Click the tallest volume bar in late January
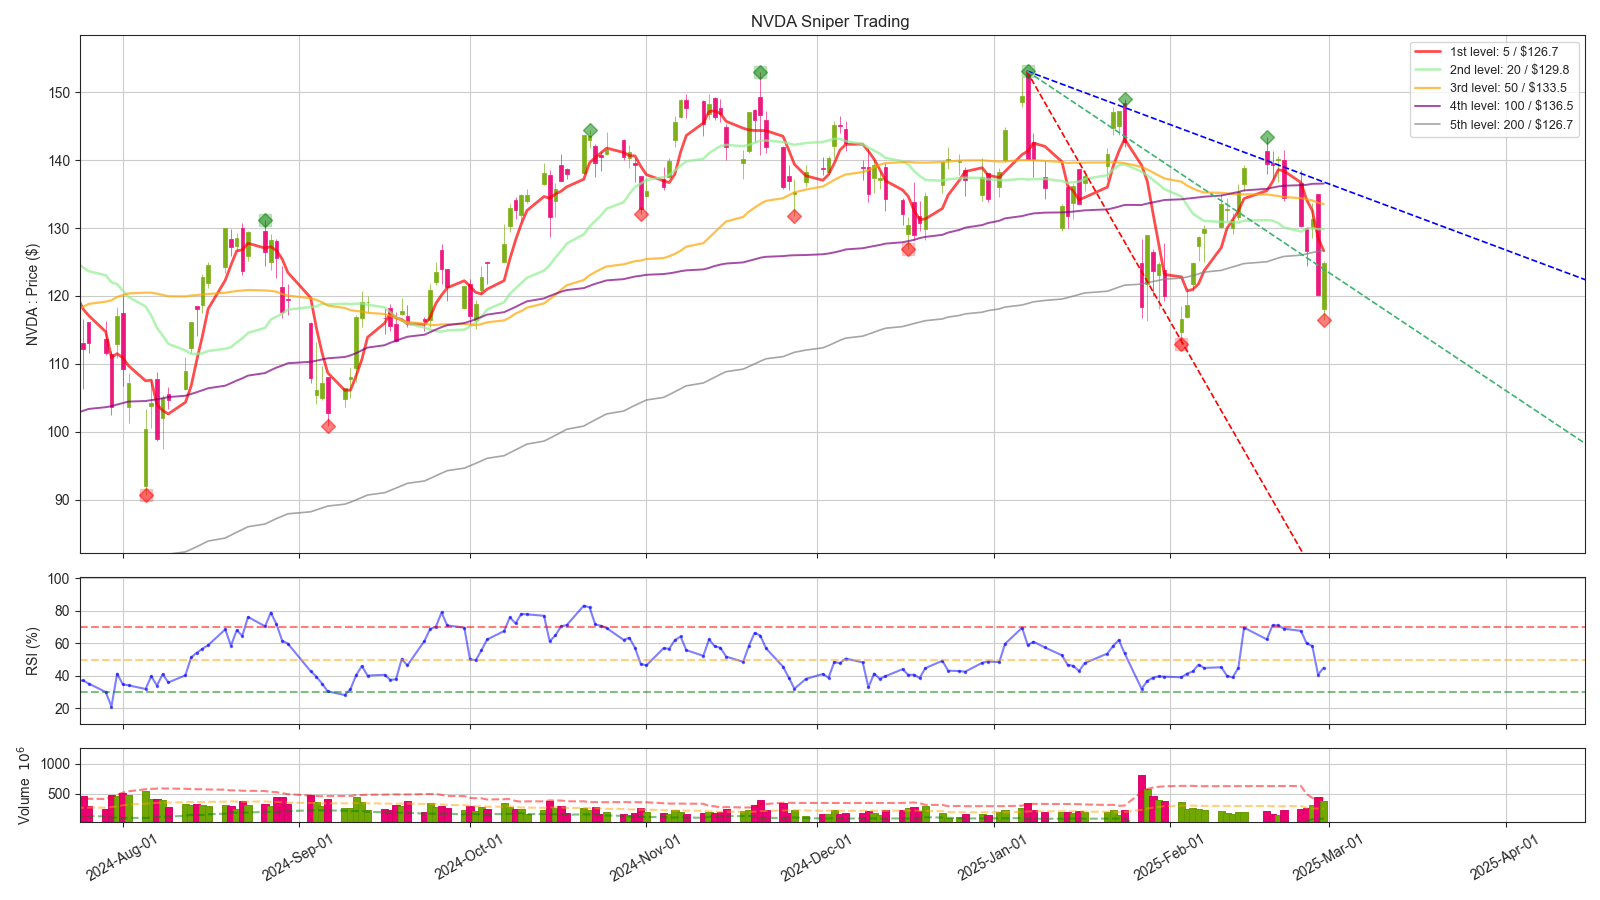Image resolution: width=1600 pixels, height=900 pixels. [x=1141, y=798]
